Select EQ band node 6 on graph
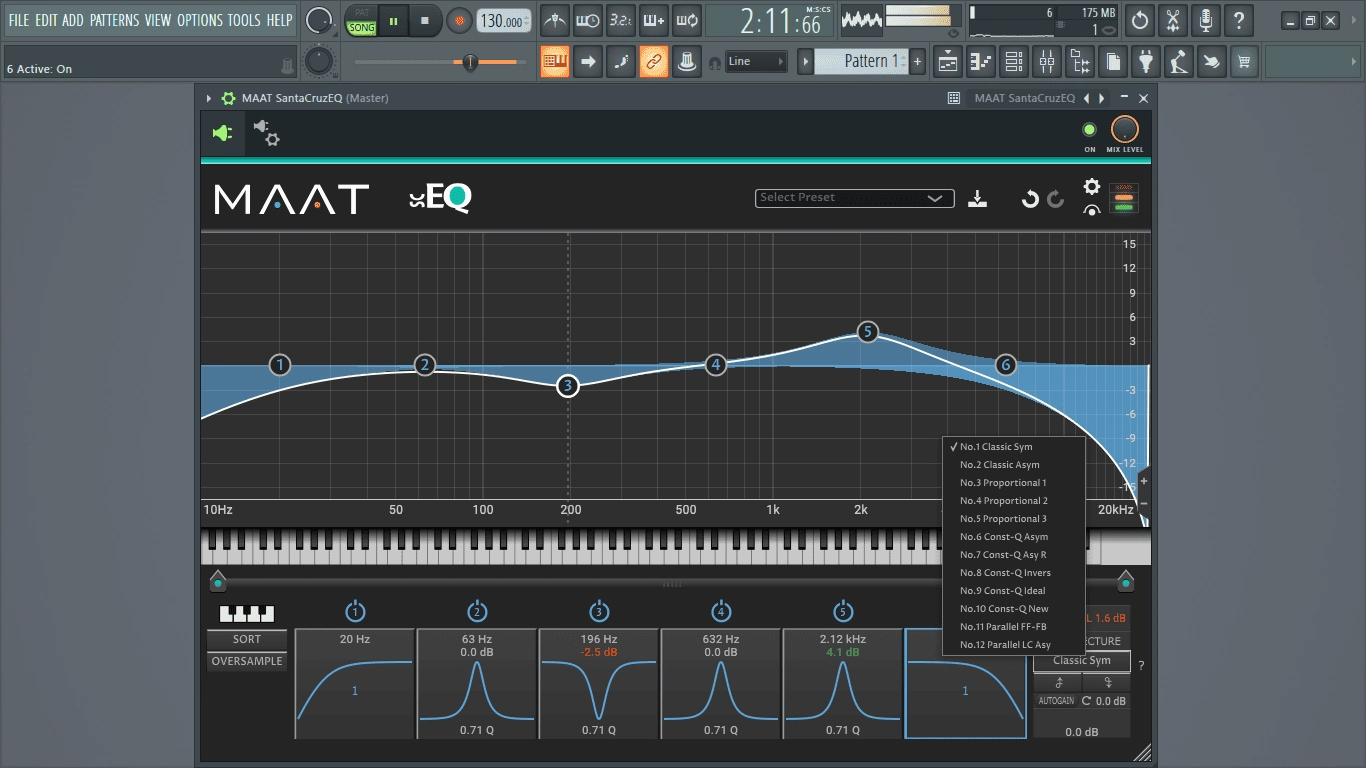The image size is (1366, 768). click(x=1006, y=365)
